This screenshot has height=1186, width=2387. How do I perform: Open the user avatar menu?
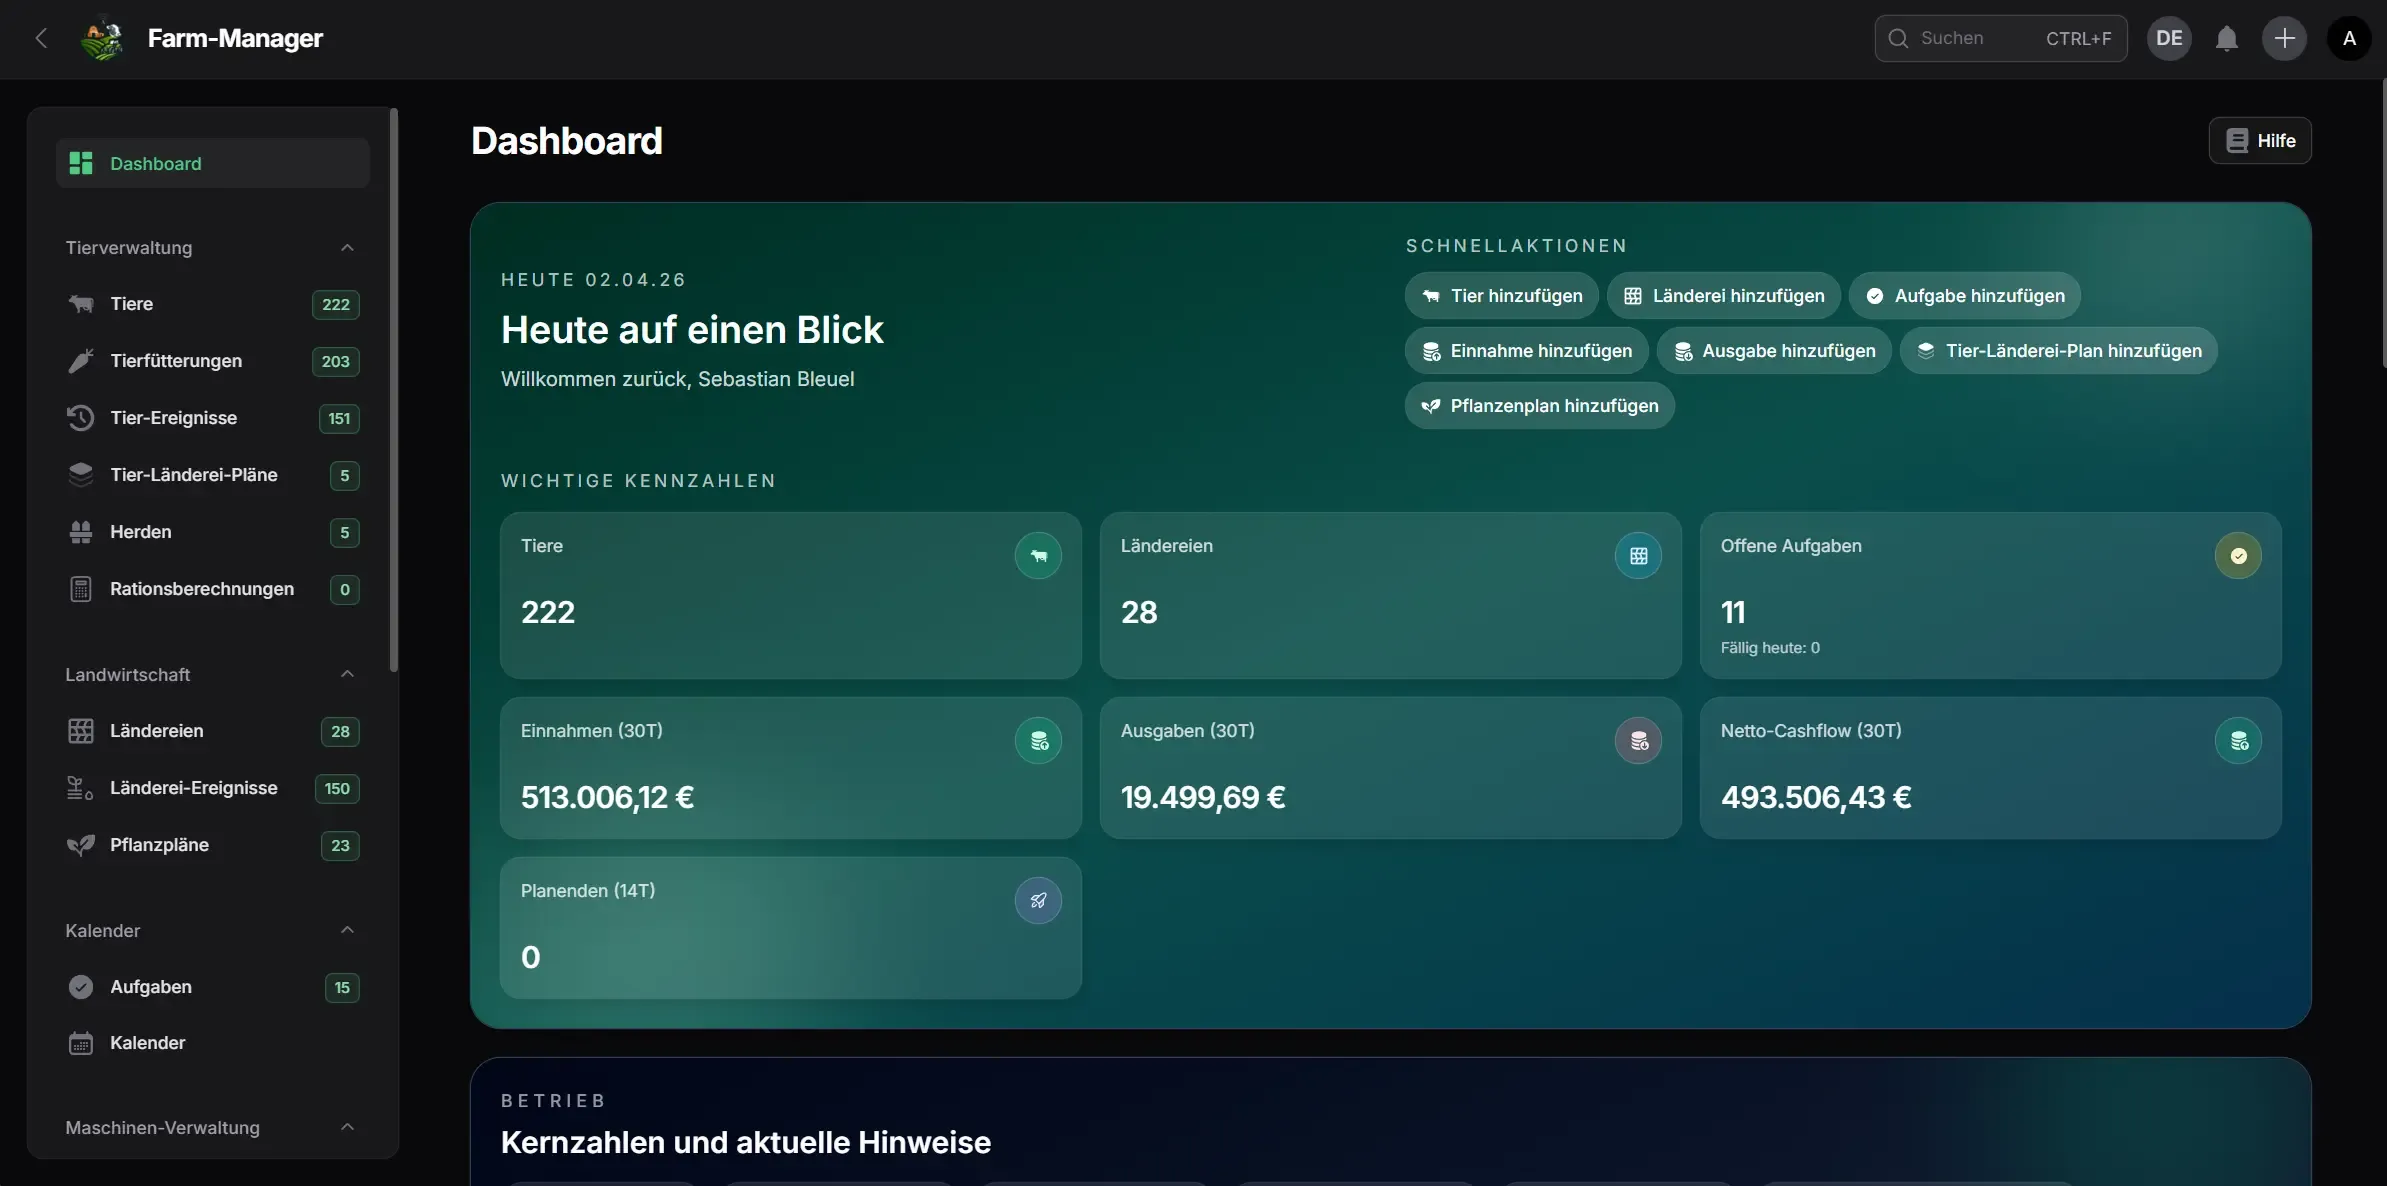2348,38
